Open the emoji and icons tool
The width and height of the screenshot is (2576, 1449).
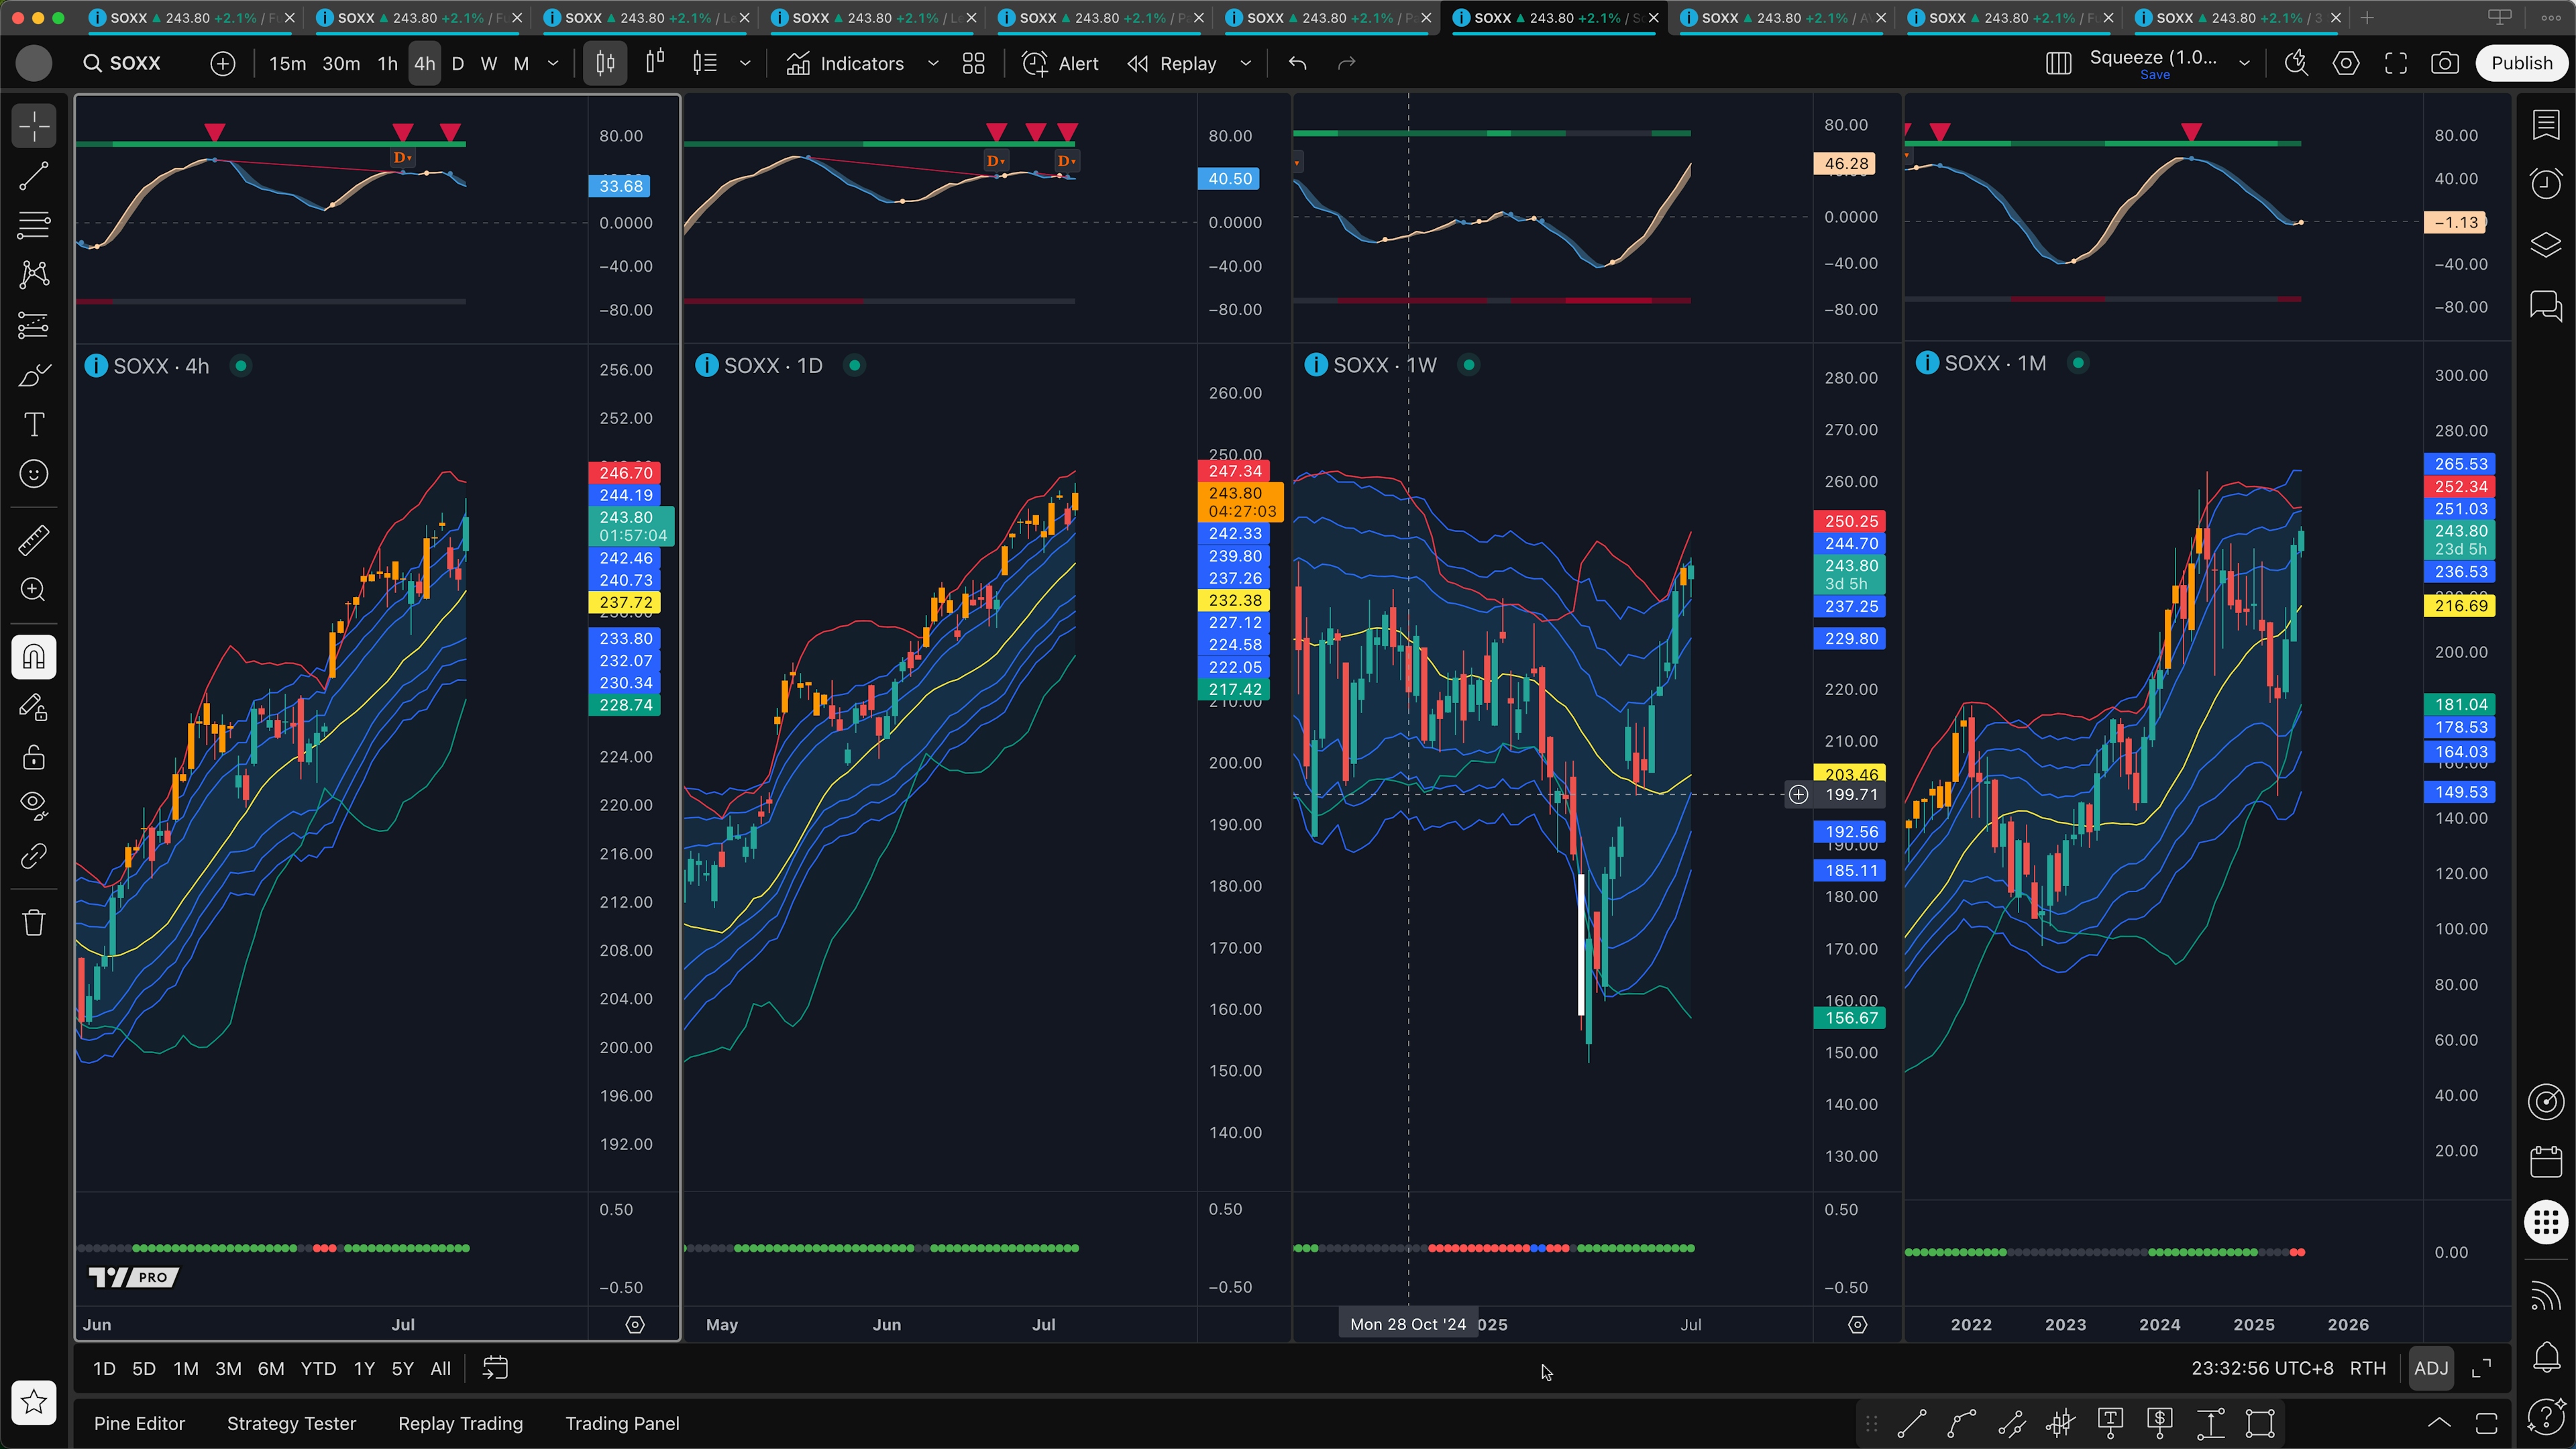tap(34, 474)
